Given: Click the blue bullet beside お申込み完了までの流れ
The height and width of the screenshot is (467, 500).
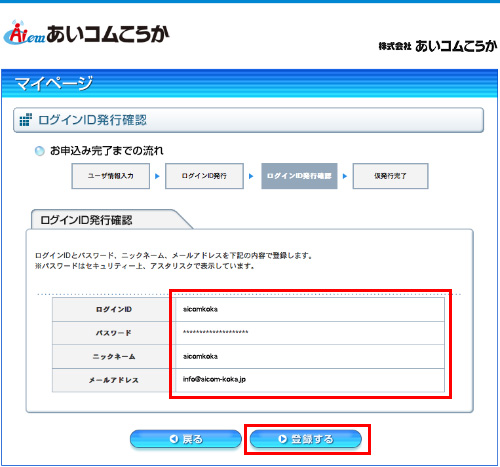Looking at the screenshot, I should pos(40,151).
